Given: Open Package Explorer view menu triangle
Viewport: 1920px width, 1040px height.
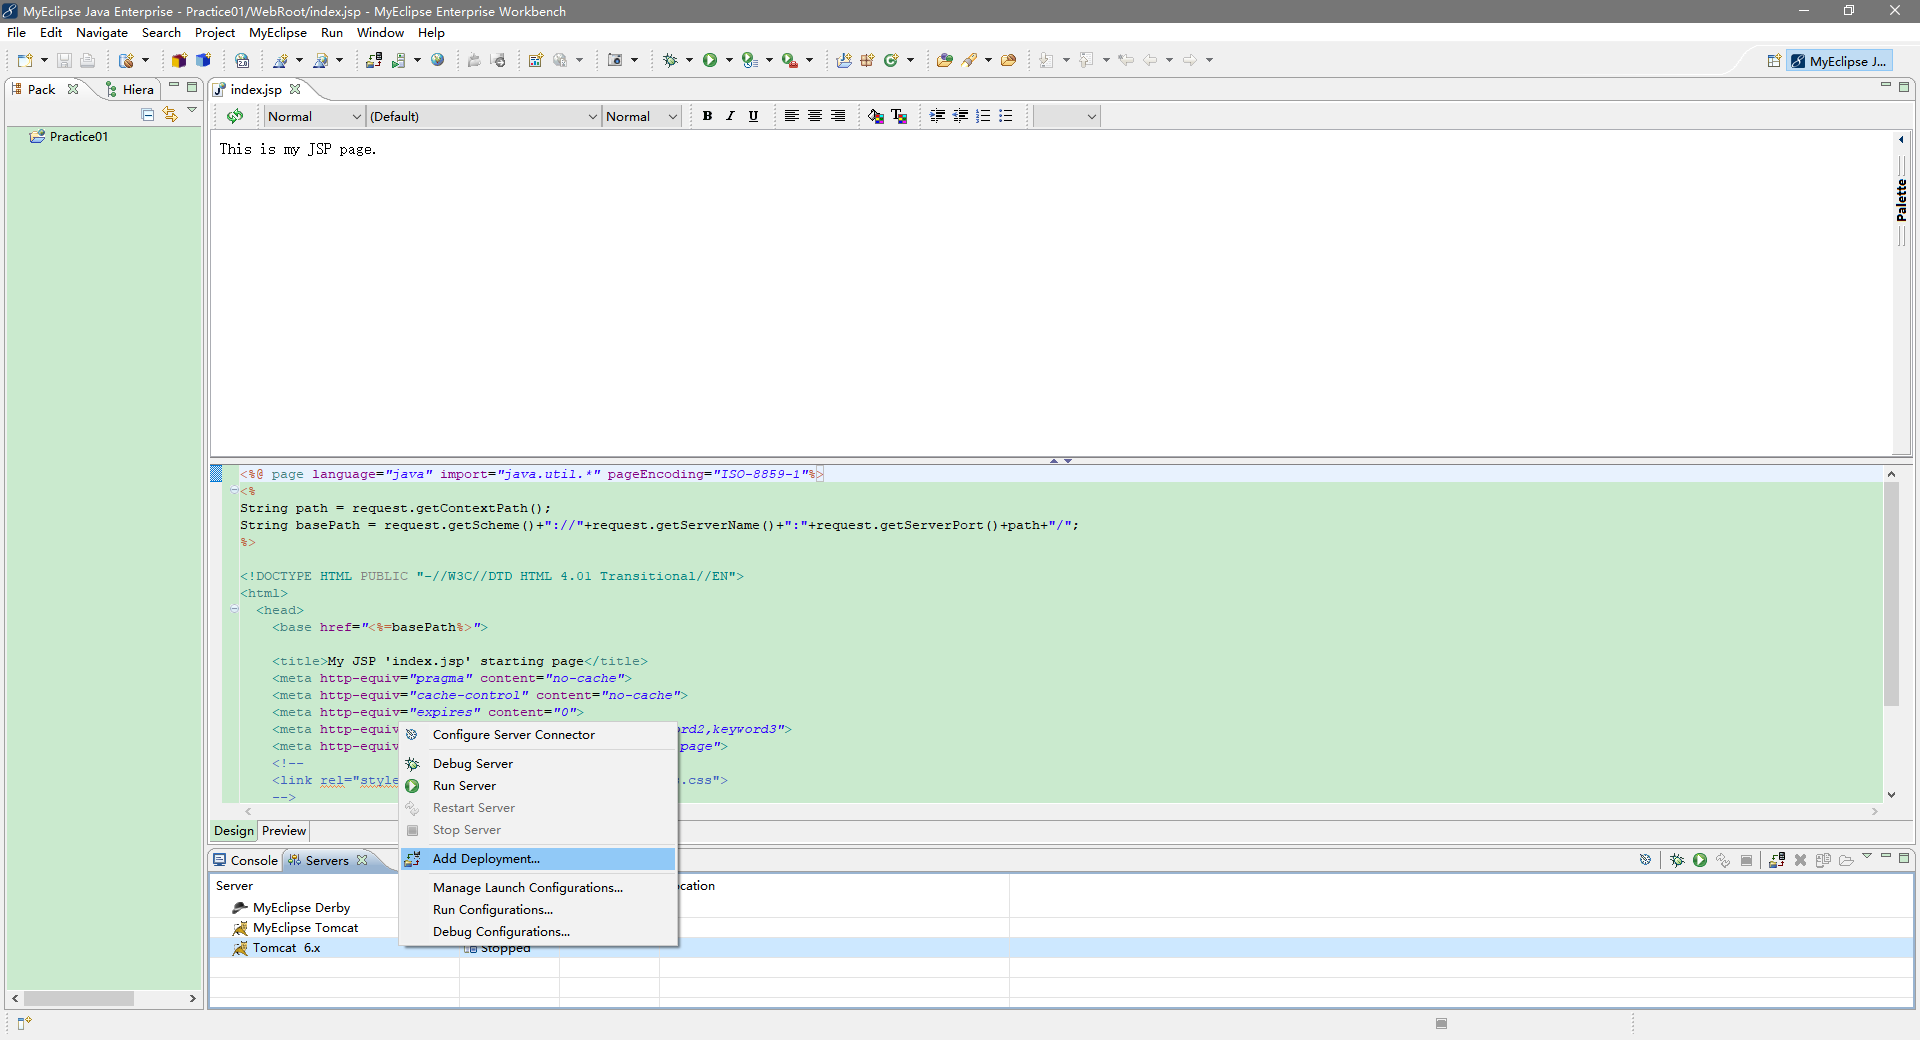Looking at the screenshot, I should tap(192, 111).
